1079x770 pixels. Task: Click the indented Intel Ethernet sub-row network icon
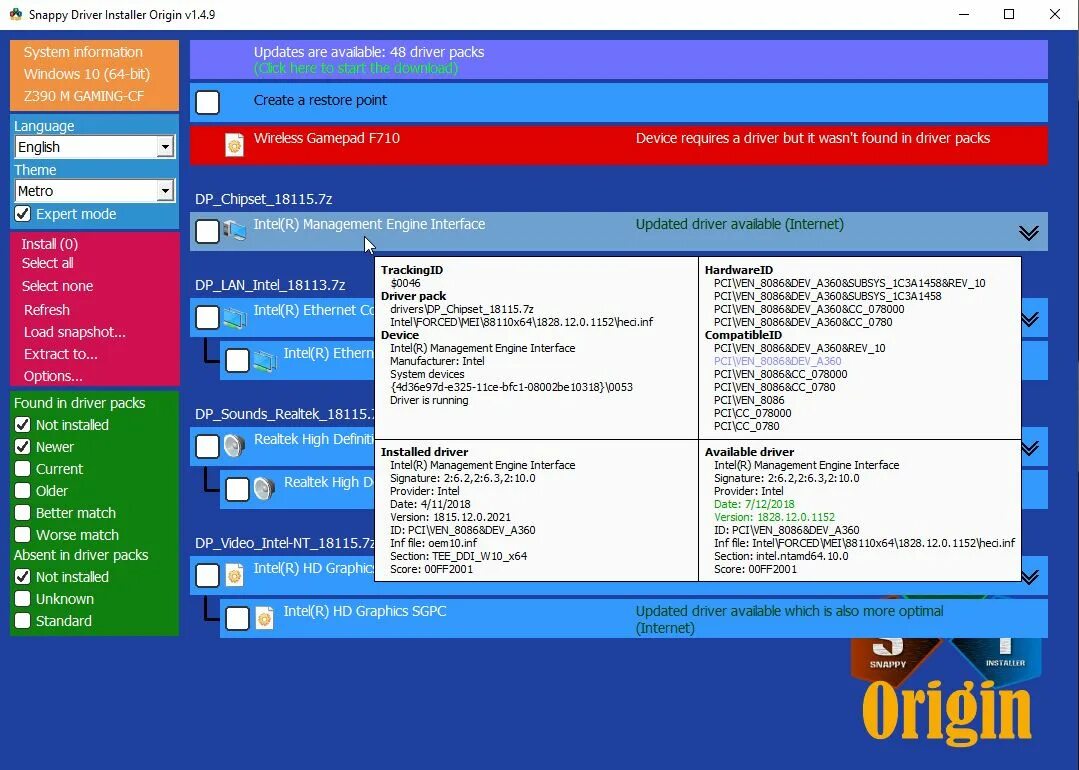[265, 360]
